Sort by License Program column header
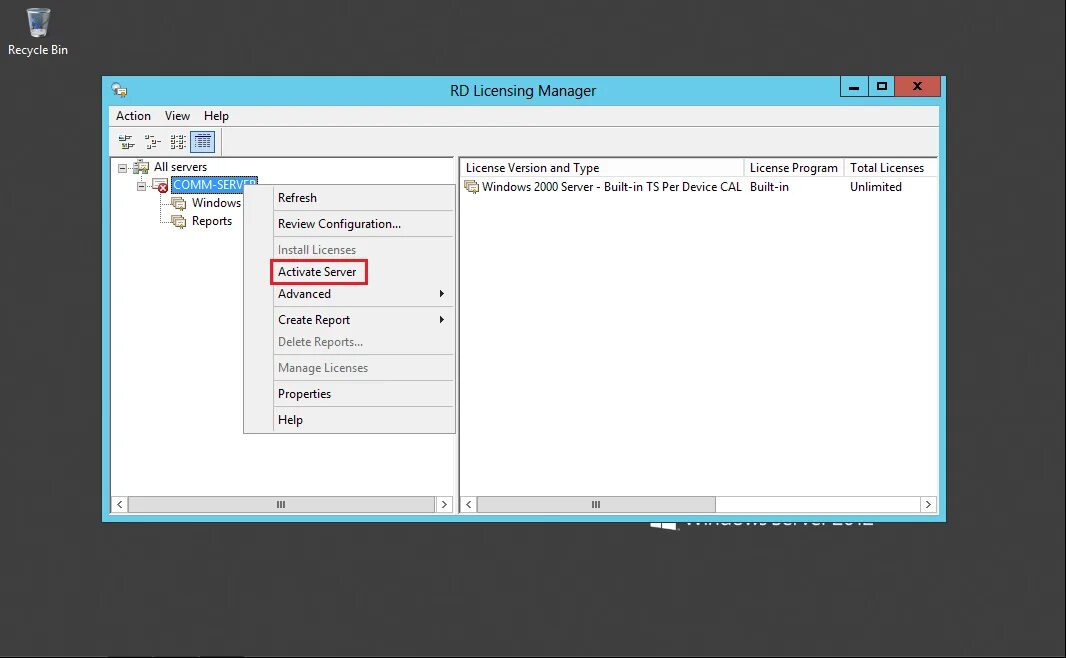 pos(793,168)
